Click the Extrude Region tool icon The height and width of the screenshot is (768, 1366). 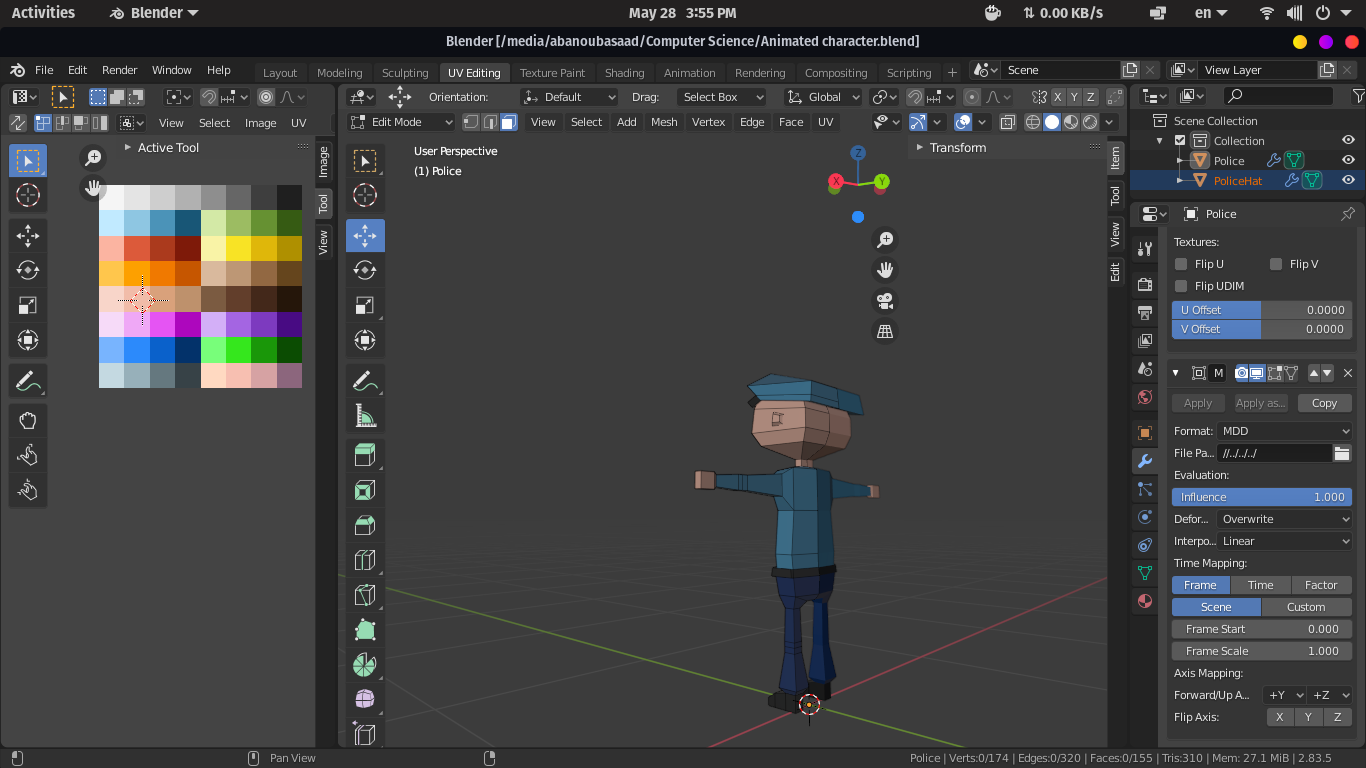(x=365, y=455)
